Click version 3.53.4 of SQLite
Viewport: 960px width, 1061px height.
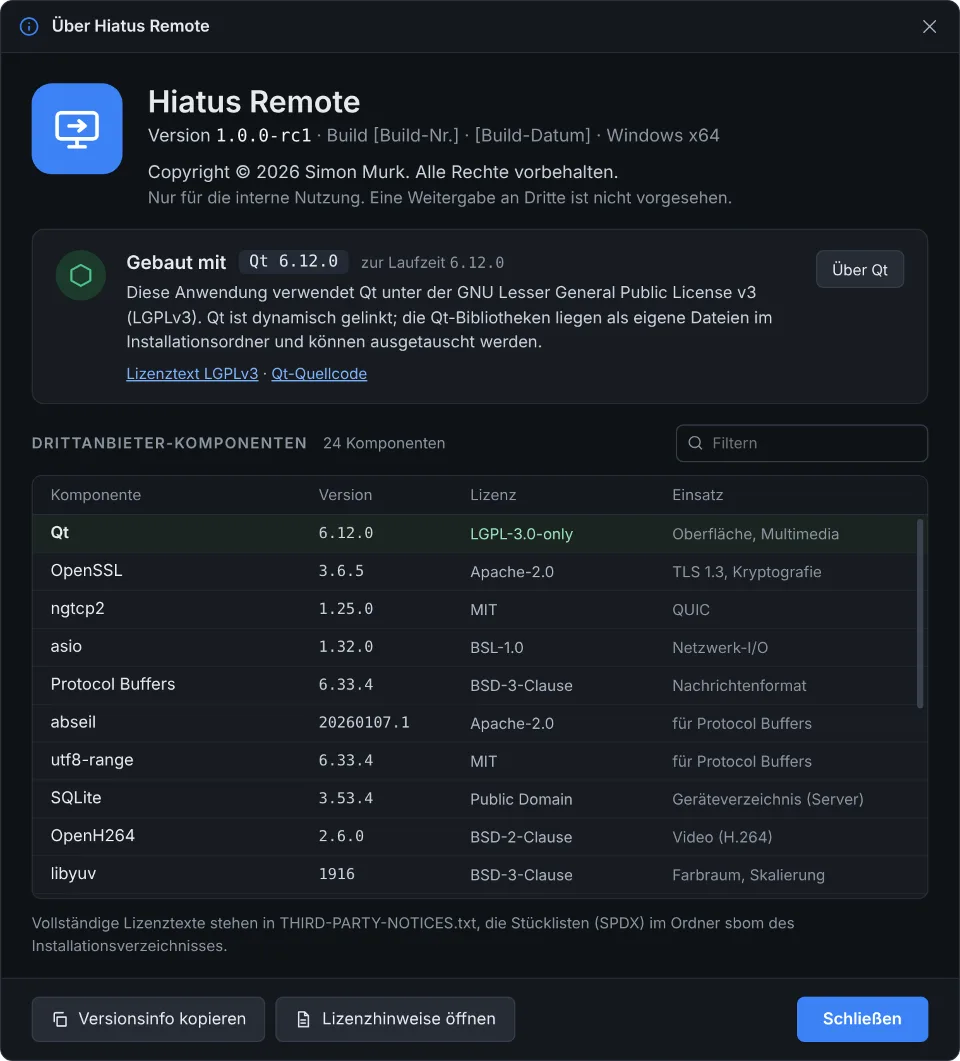coord(346,799)
